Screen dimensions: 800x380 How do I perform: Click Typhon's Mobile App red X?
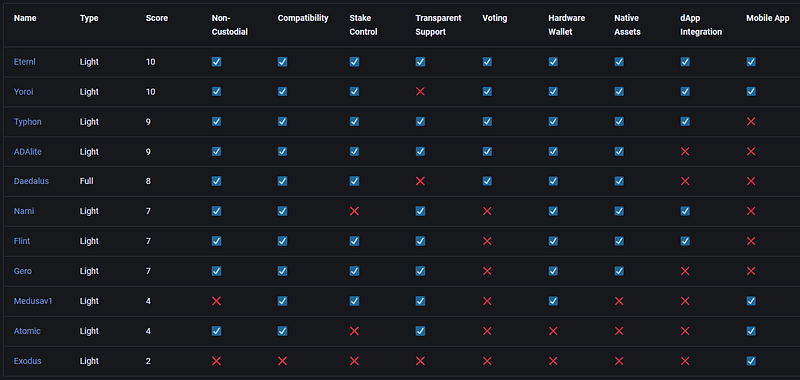(x=751, y=121)
